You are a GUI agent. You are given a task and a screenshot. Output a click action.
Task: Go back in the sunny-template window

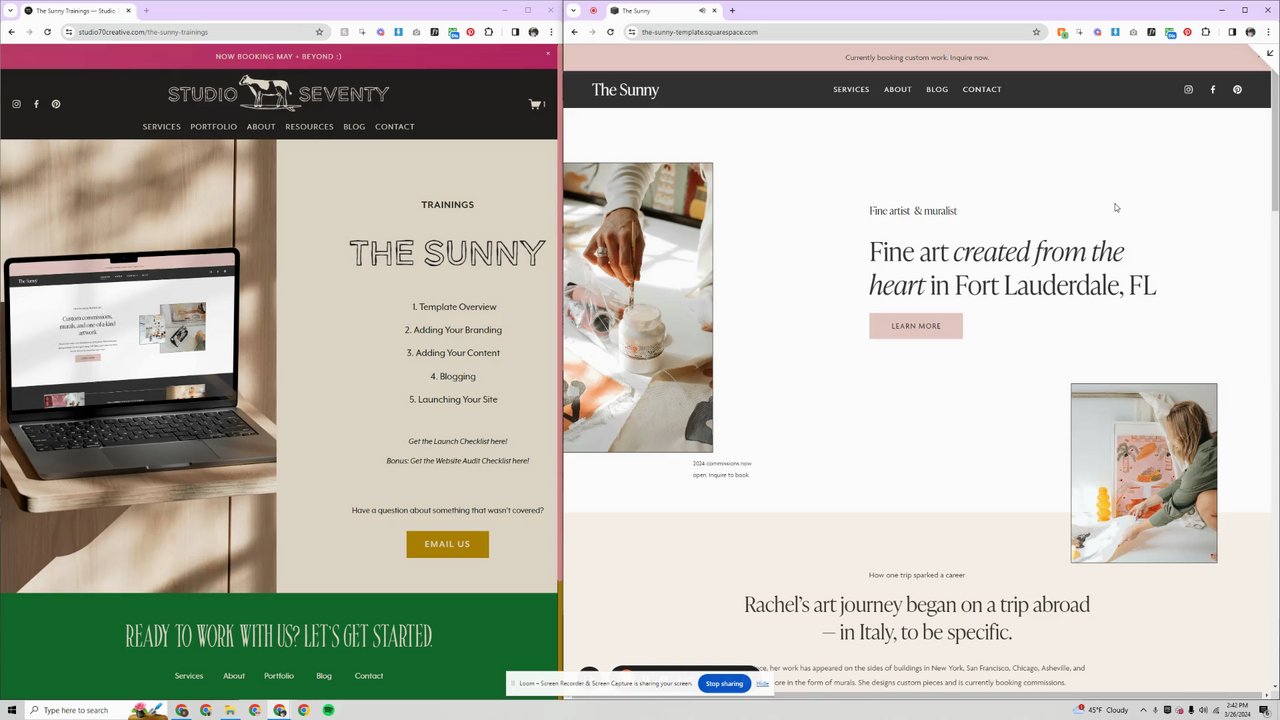[x=574, y=32]
